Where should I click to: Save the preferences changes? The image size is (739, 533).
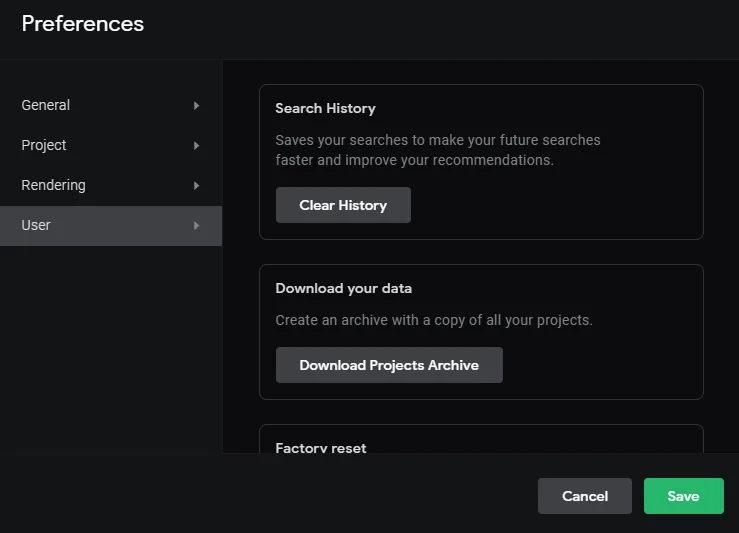(x=684, y=496)
